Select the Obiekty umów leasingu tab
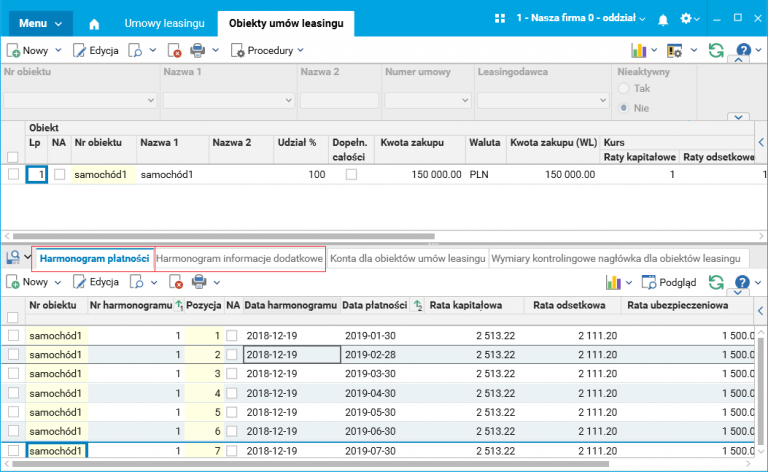Screen dimensions: 768x472 click(x=286, y=24)
